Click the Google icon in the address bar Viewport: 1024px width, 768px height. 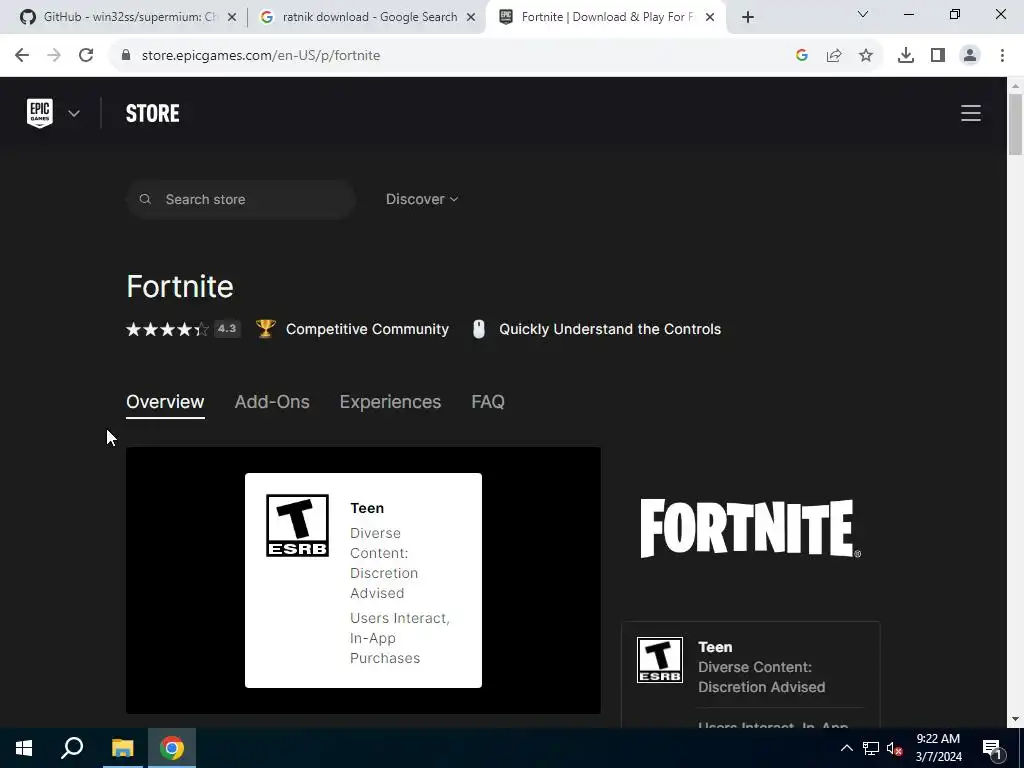[802, 56]
